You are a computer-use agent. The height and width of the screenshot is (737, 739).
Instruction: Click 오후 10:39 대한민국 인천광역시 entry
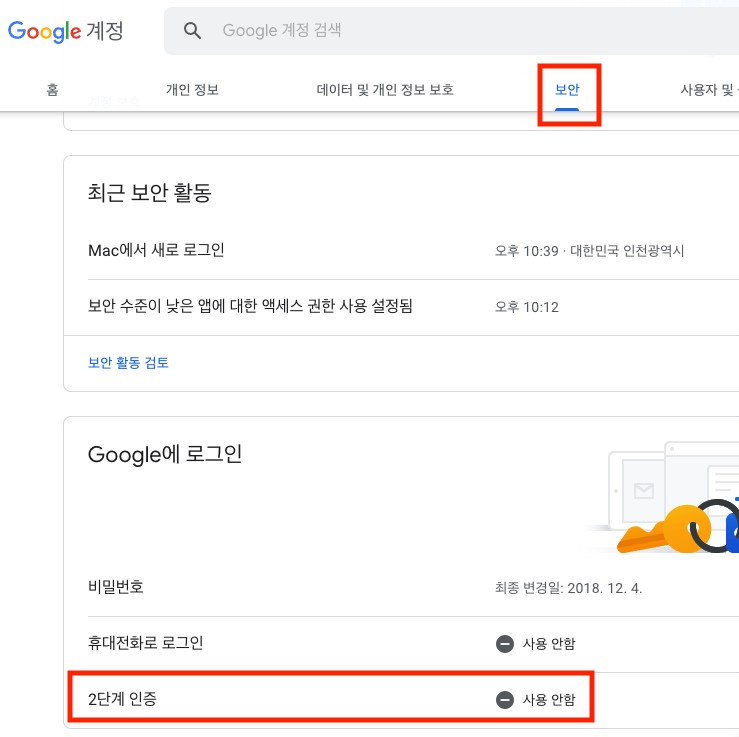(x=589, y=251)
